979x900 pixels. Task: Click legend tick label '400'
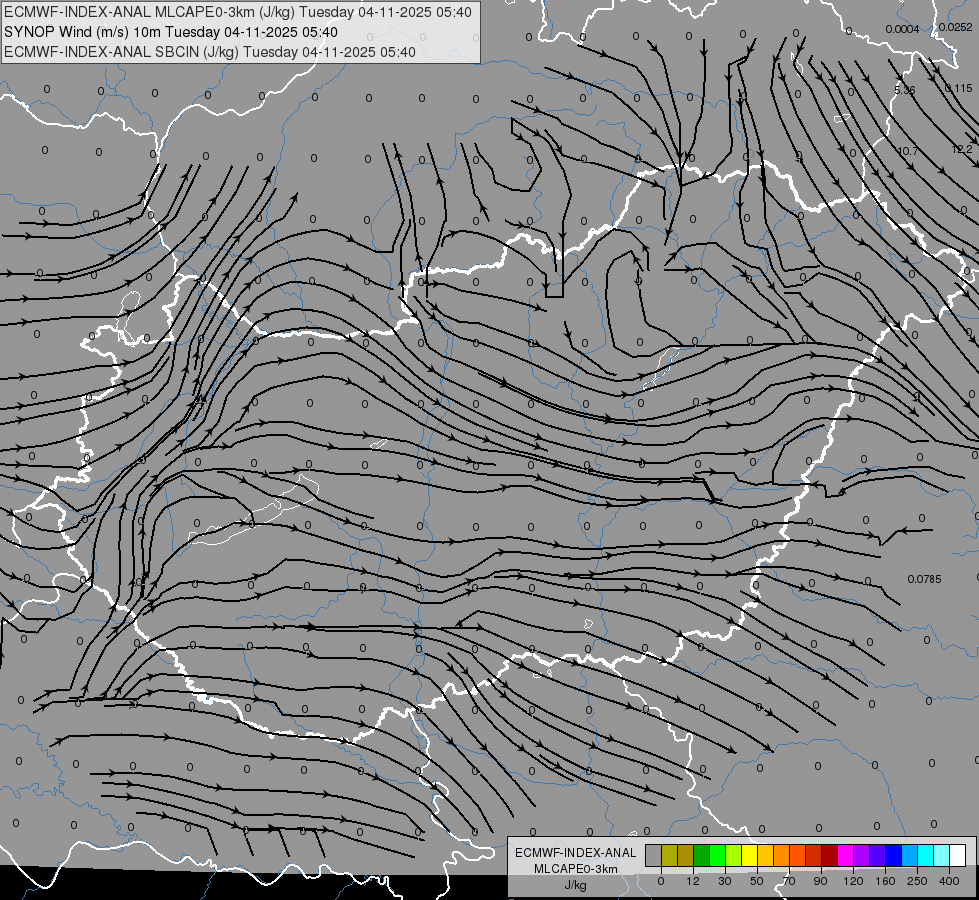point(949,881)
